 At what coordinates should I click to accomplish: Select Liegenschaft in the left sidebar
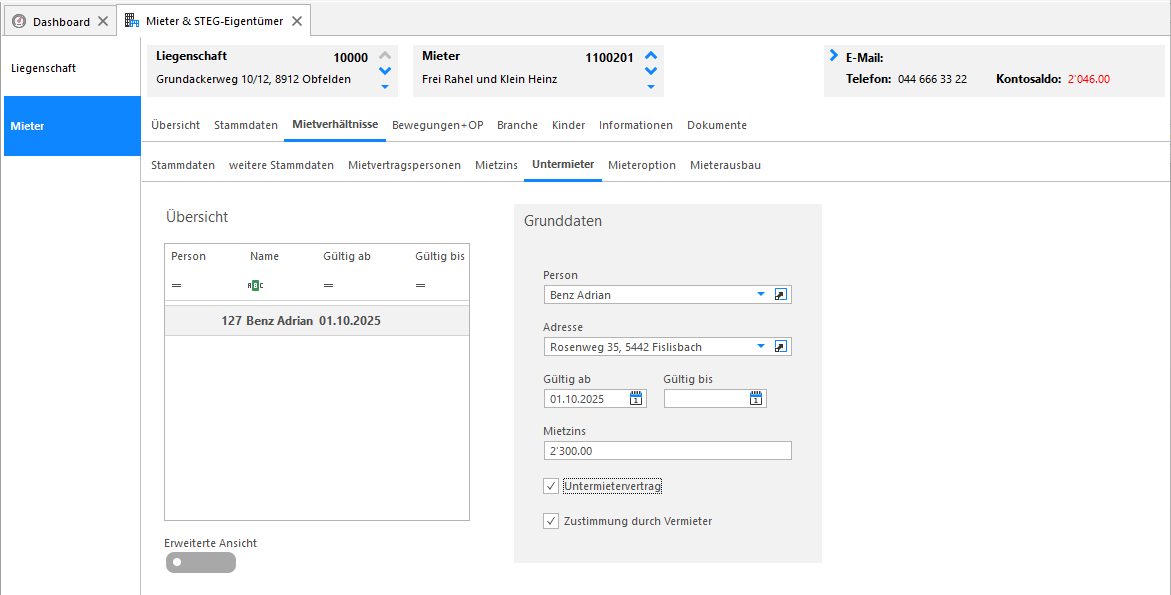72,68
